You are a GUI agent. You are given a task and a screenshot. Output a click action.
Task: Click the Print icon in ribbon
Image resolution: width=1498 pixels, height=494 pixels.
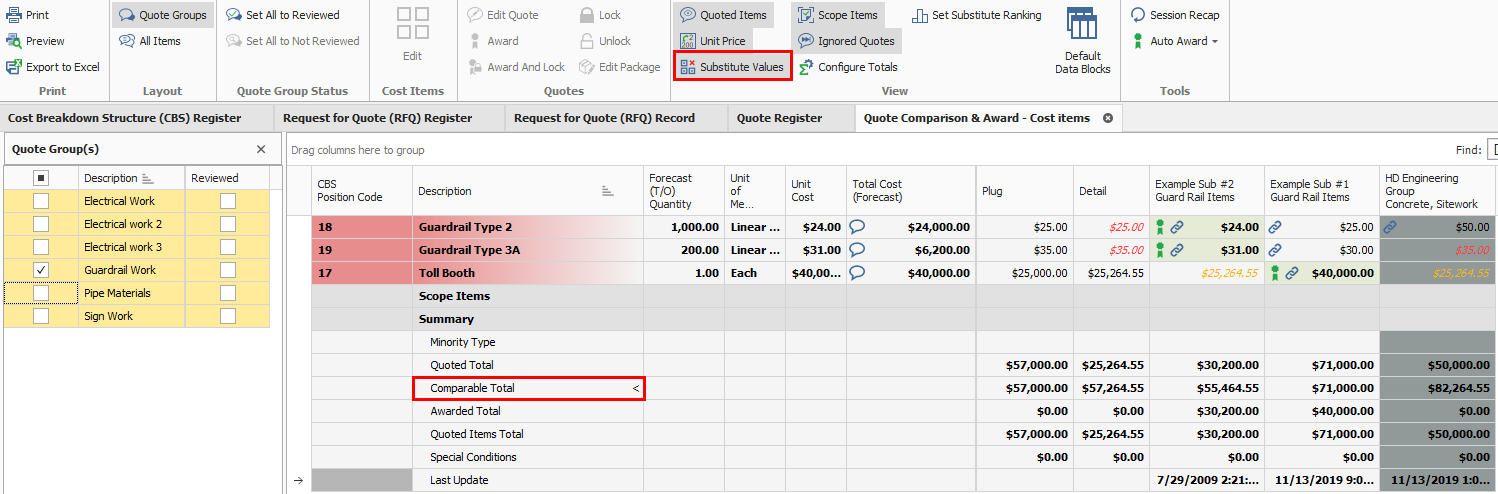(x=14, y=15)
